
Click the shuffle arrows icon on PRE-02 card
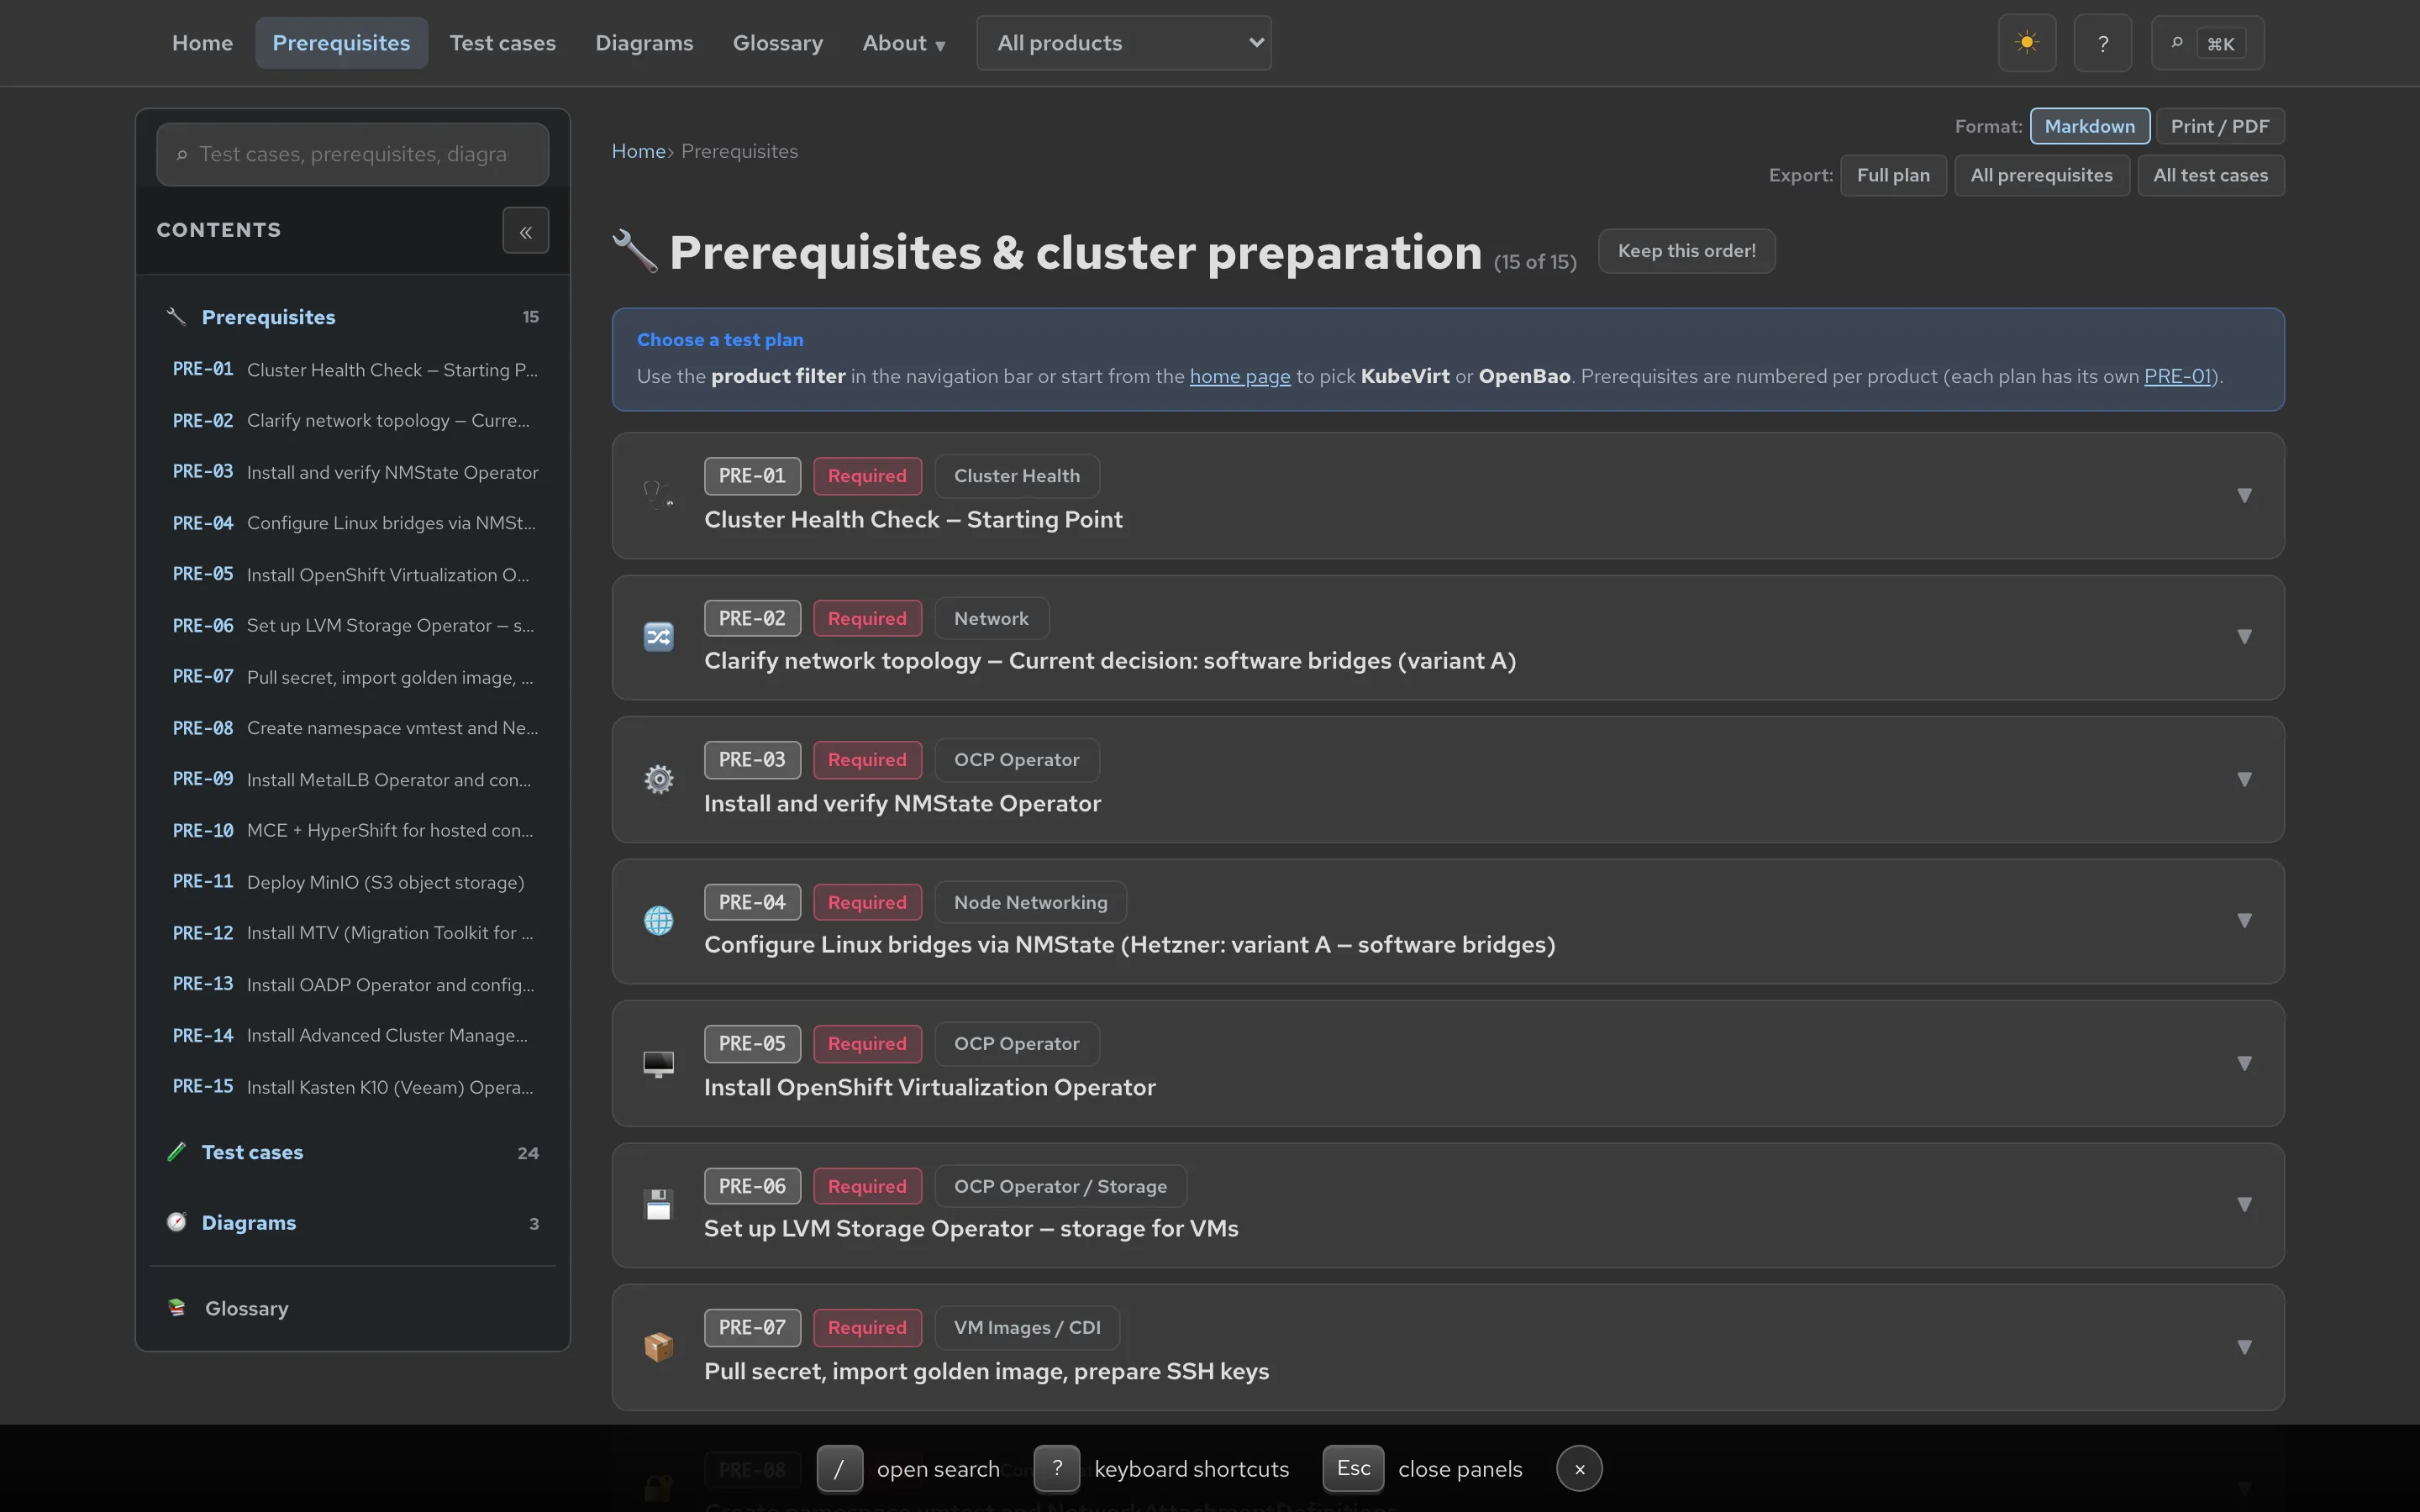658,636
